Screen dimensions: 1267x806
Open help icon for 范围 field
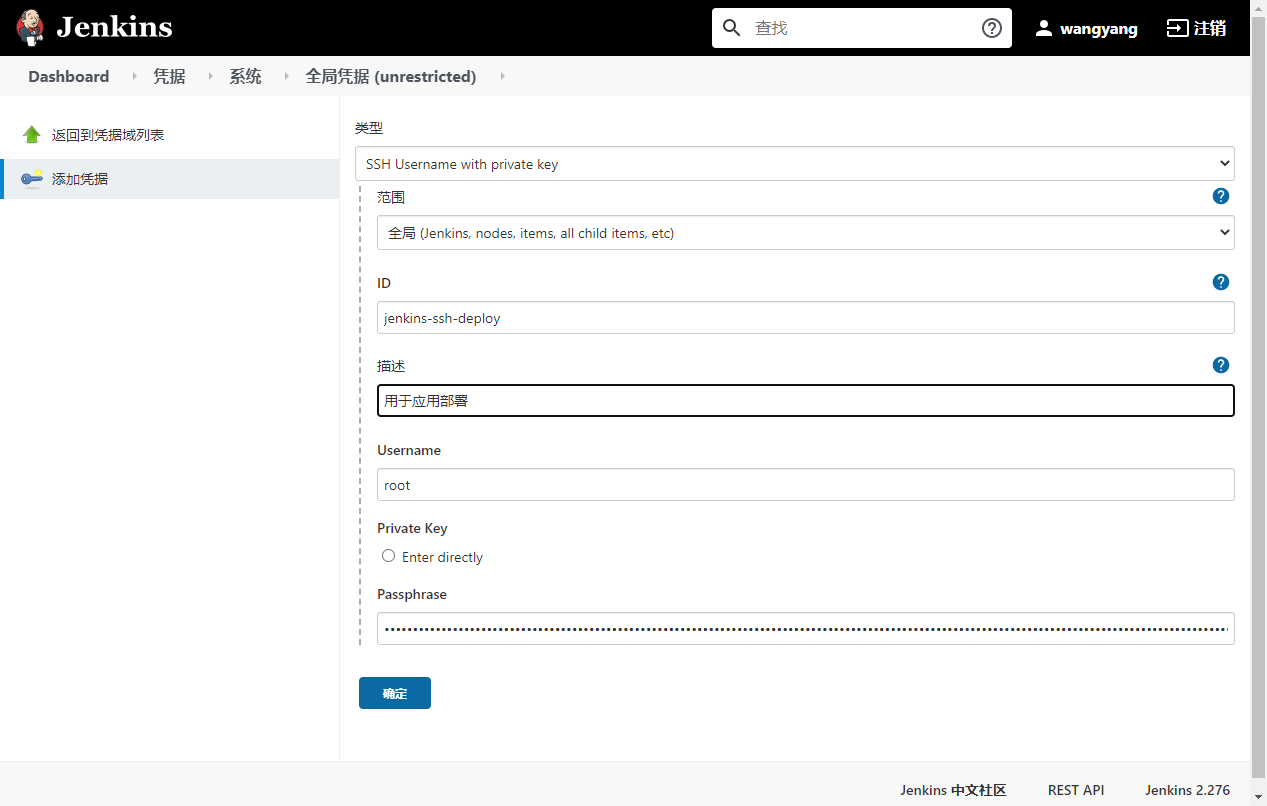[1221, 196]
